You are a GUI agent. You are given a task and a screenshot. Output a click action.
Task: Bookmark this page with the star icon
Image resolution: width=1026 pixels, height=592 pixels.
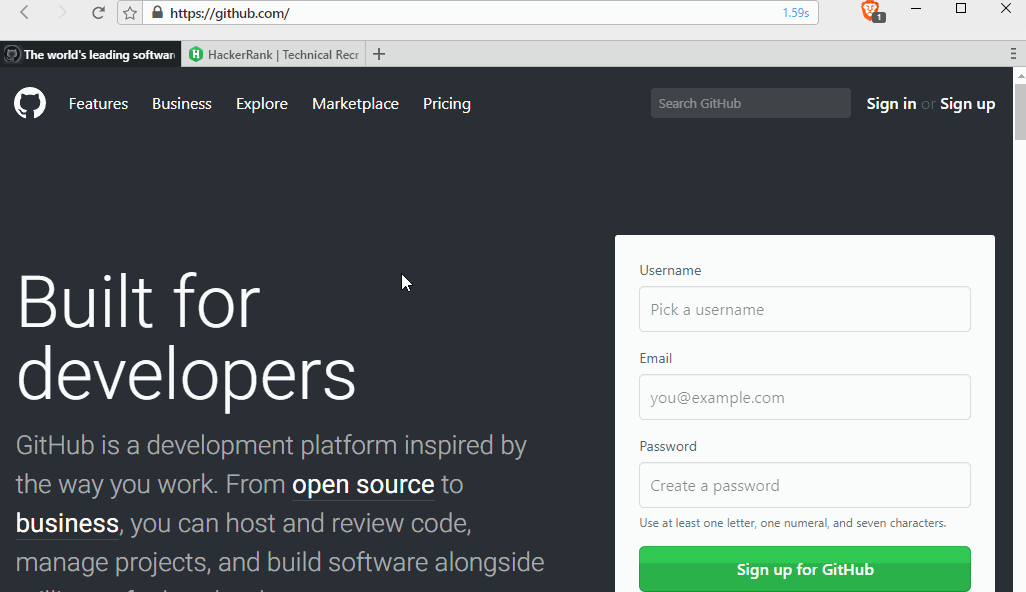130,13
